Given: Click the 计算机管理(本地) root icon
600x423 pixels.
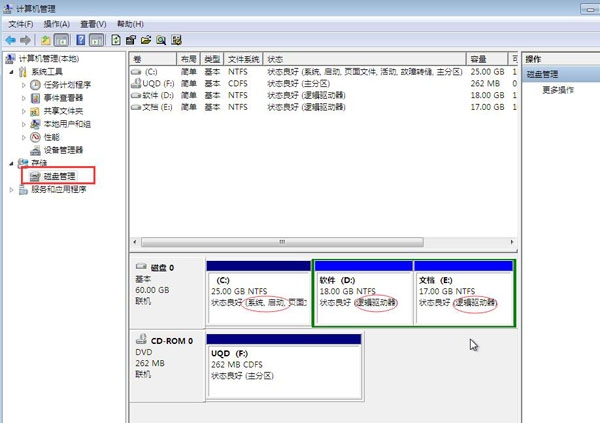Looking at the screenshot, I should pos(10,59).
